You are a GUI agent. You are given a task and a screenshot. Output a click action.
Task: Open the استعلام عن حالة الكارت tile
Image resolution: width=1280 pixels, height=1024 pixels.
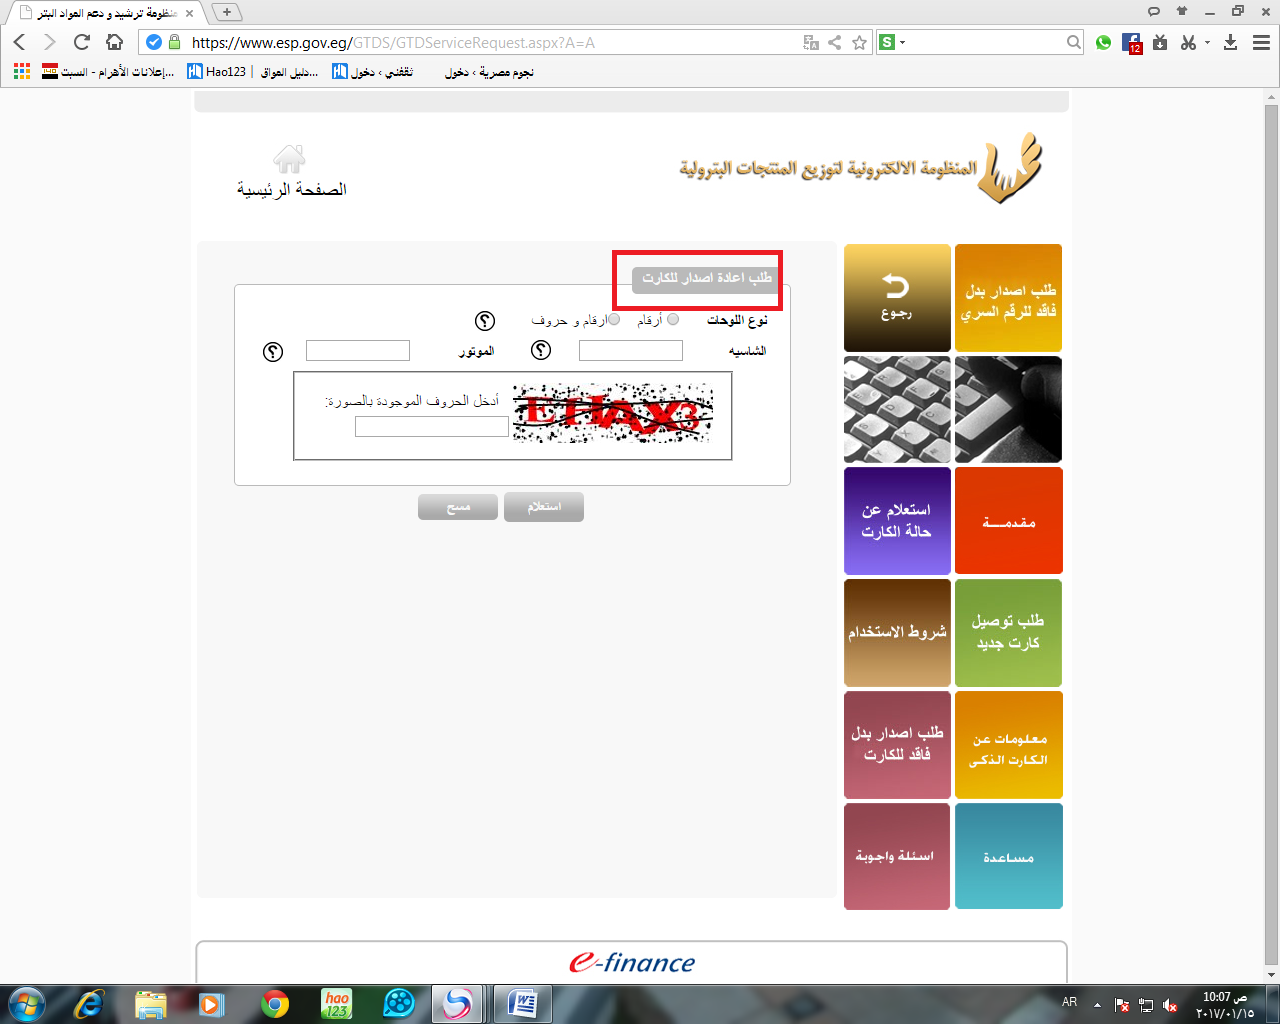[897, 521]
